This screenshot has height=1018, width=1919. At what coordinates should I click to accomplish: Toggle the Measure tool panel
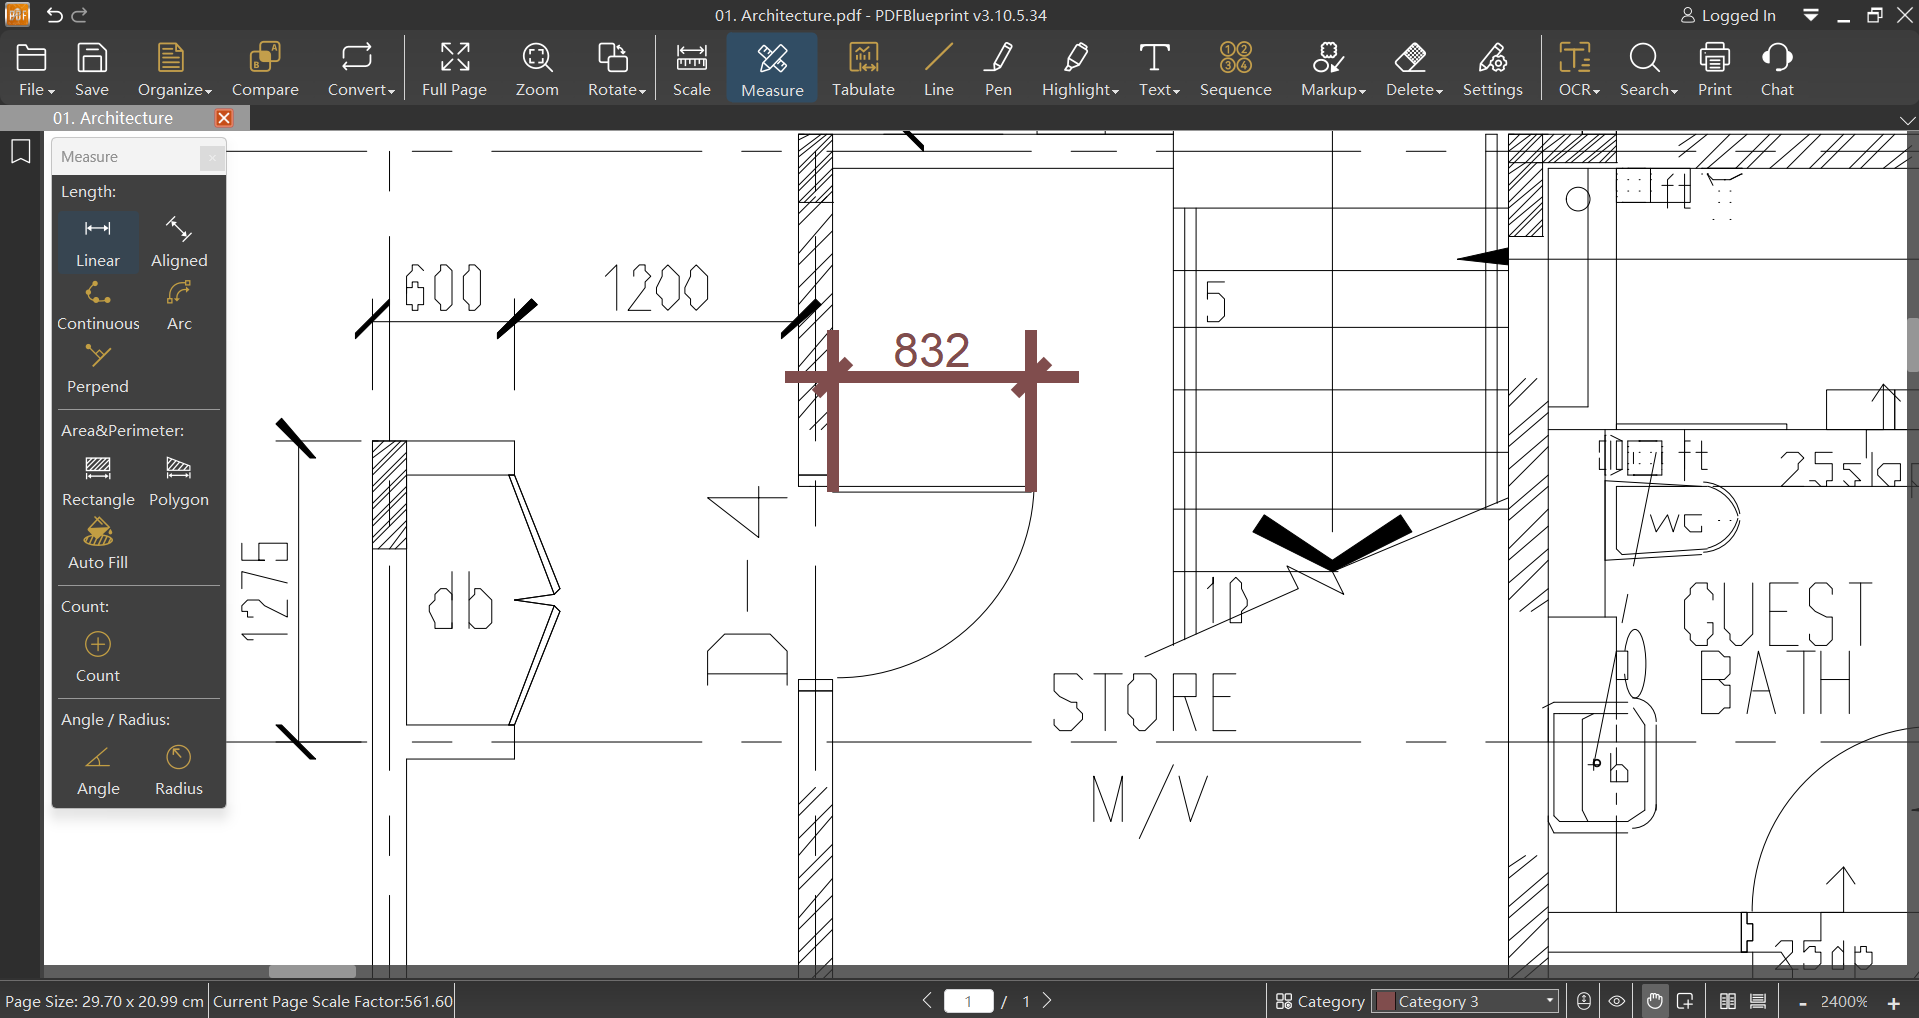pyautogui.click(x=772, y=69)
